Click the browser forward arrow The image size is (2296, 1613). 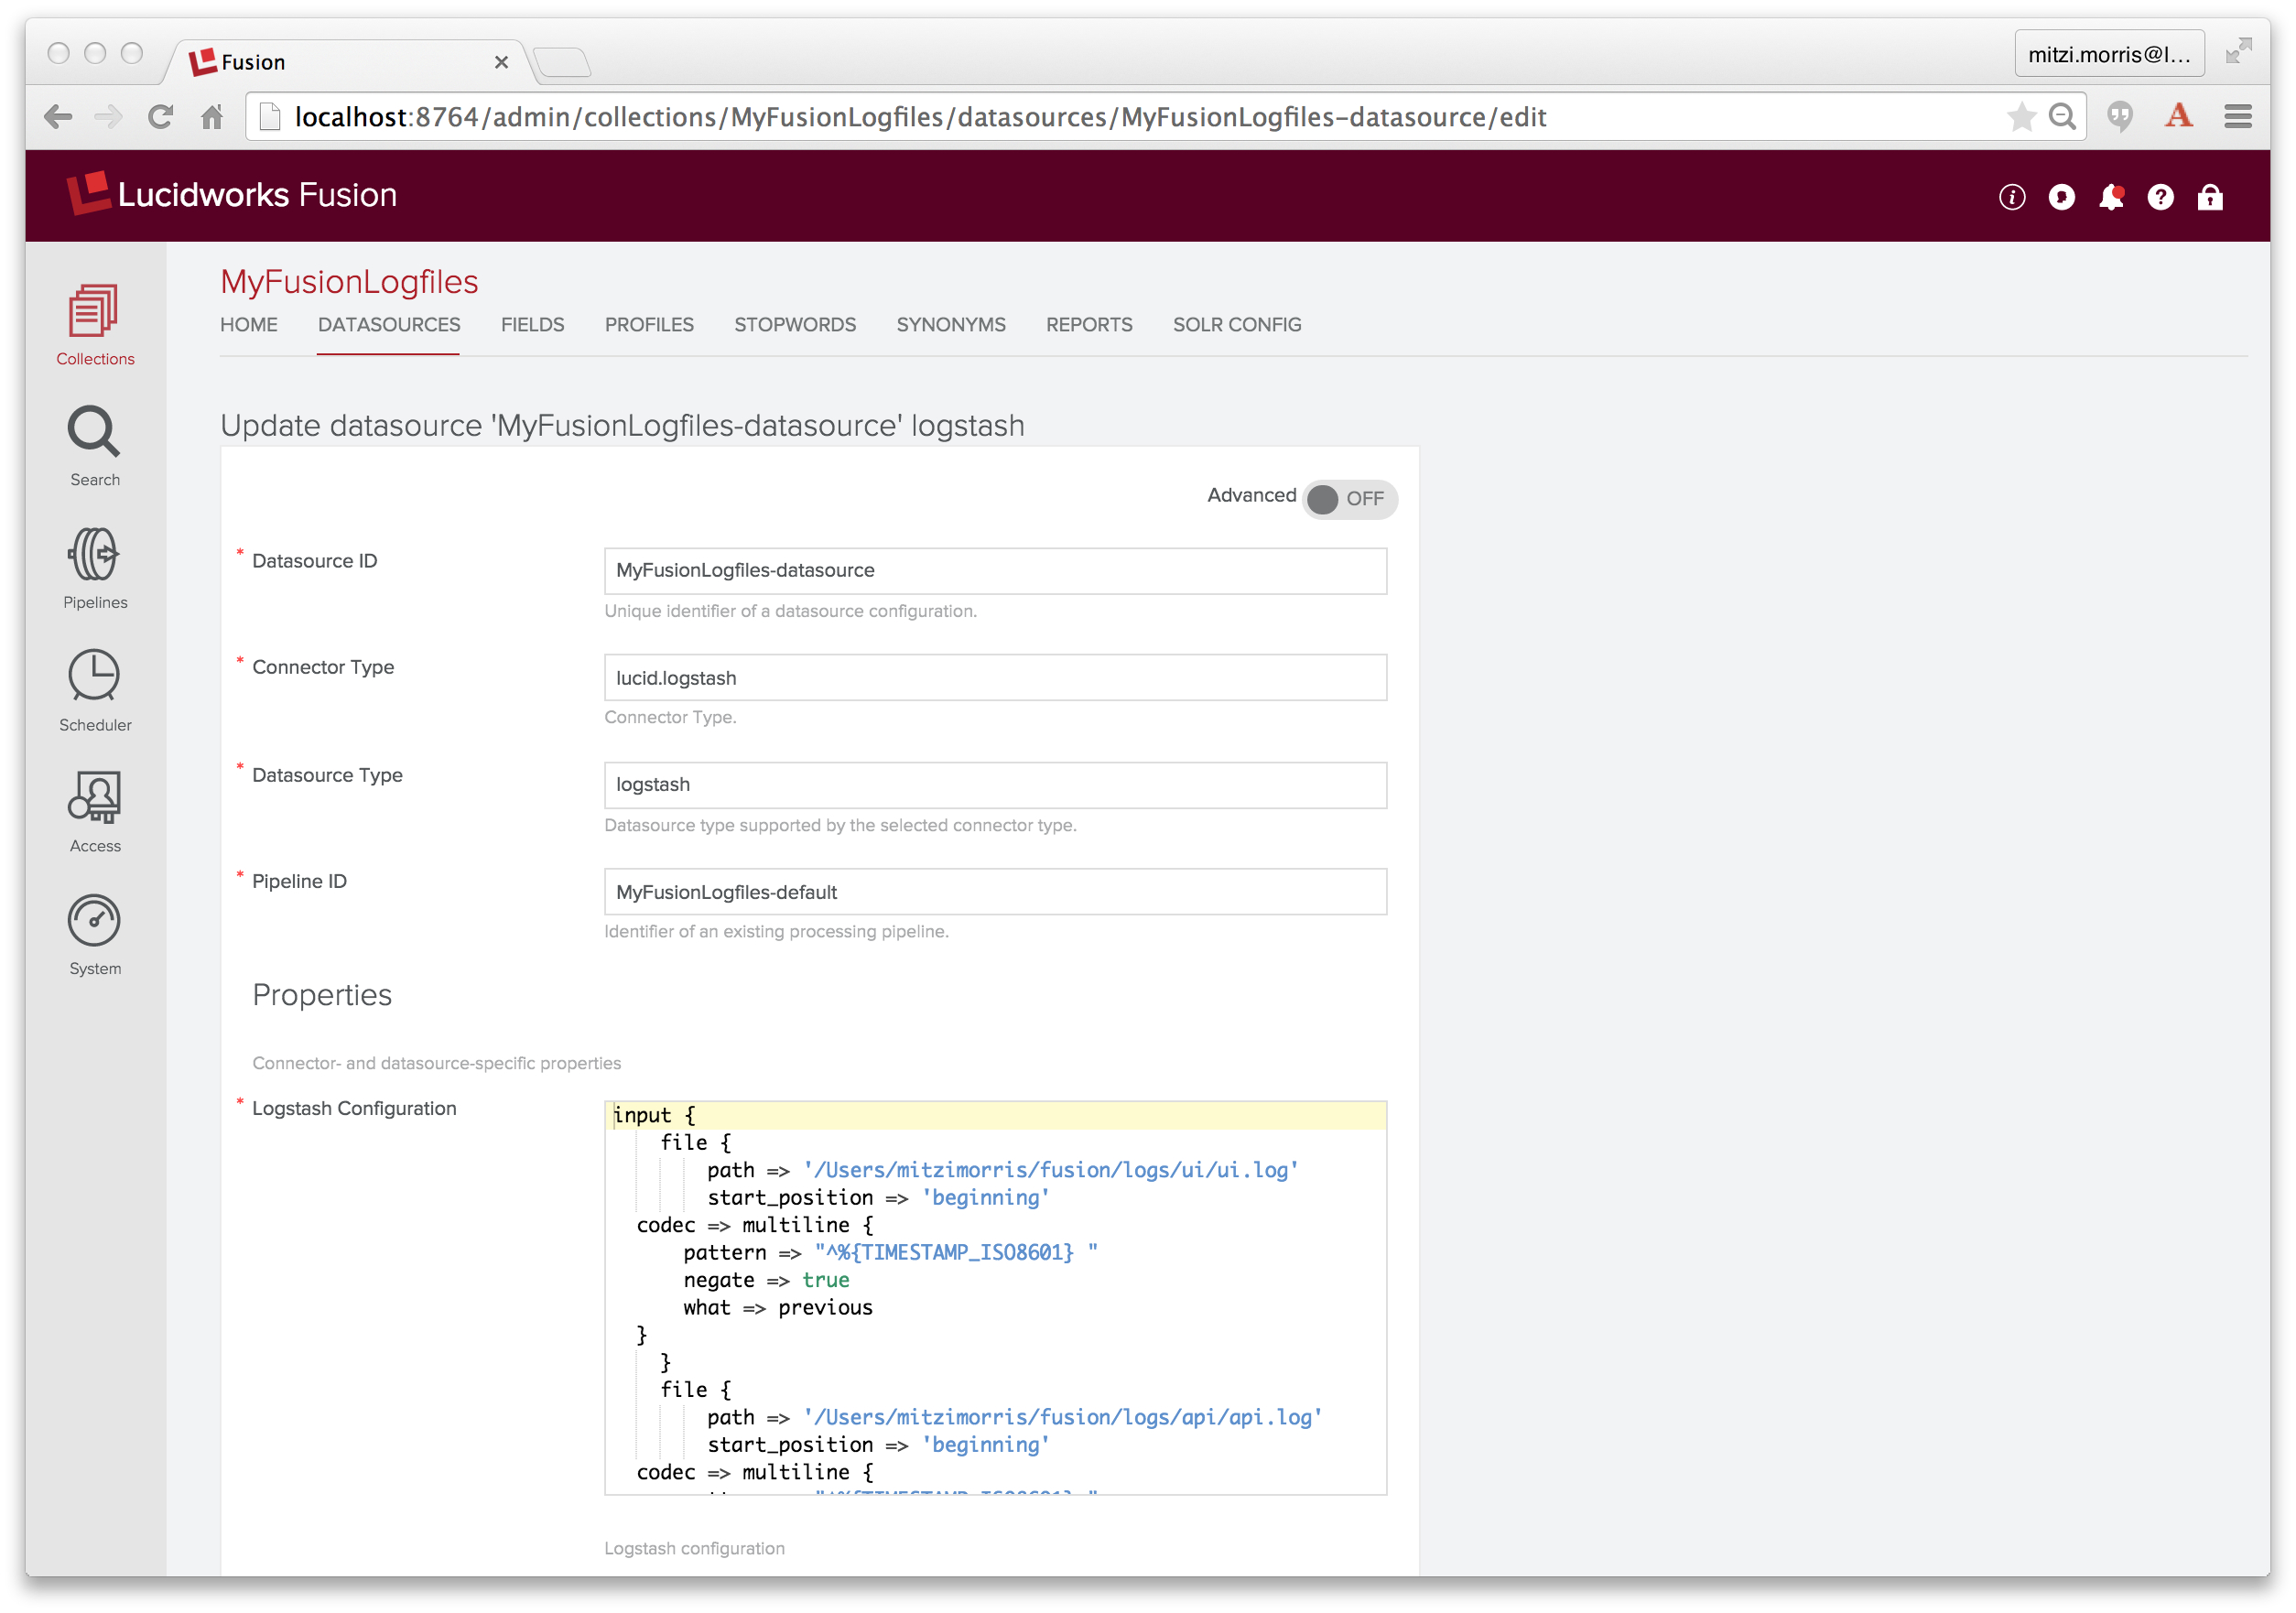click(x=108, y=117)
